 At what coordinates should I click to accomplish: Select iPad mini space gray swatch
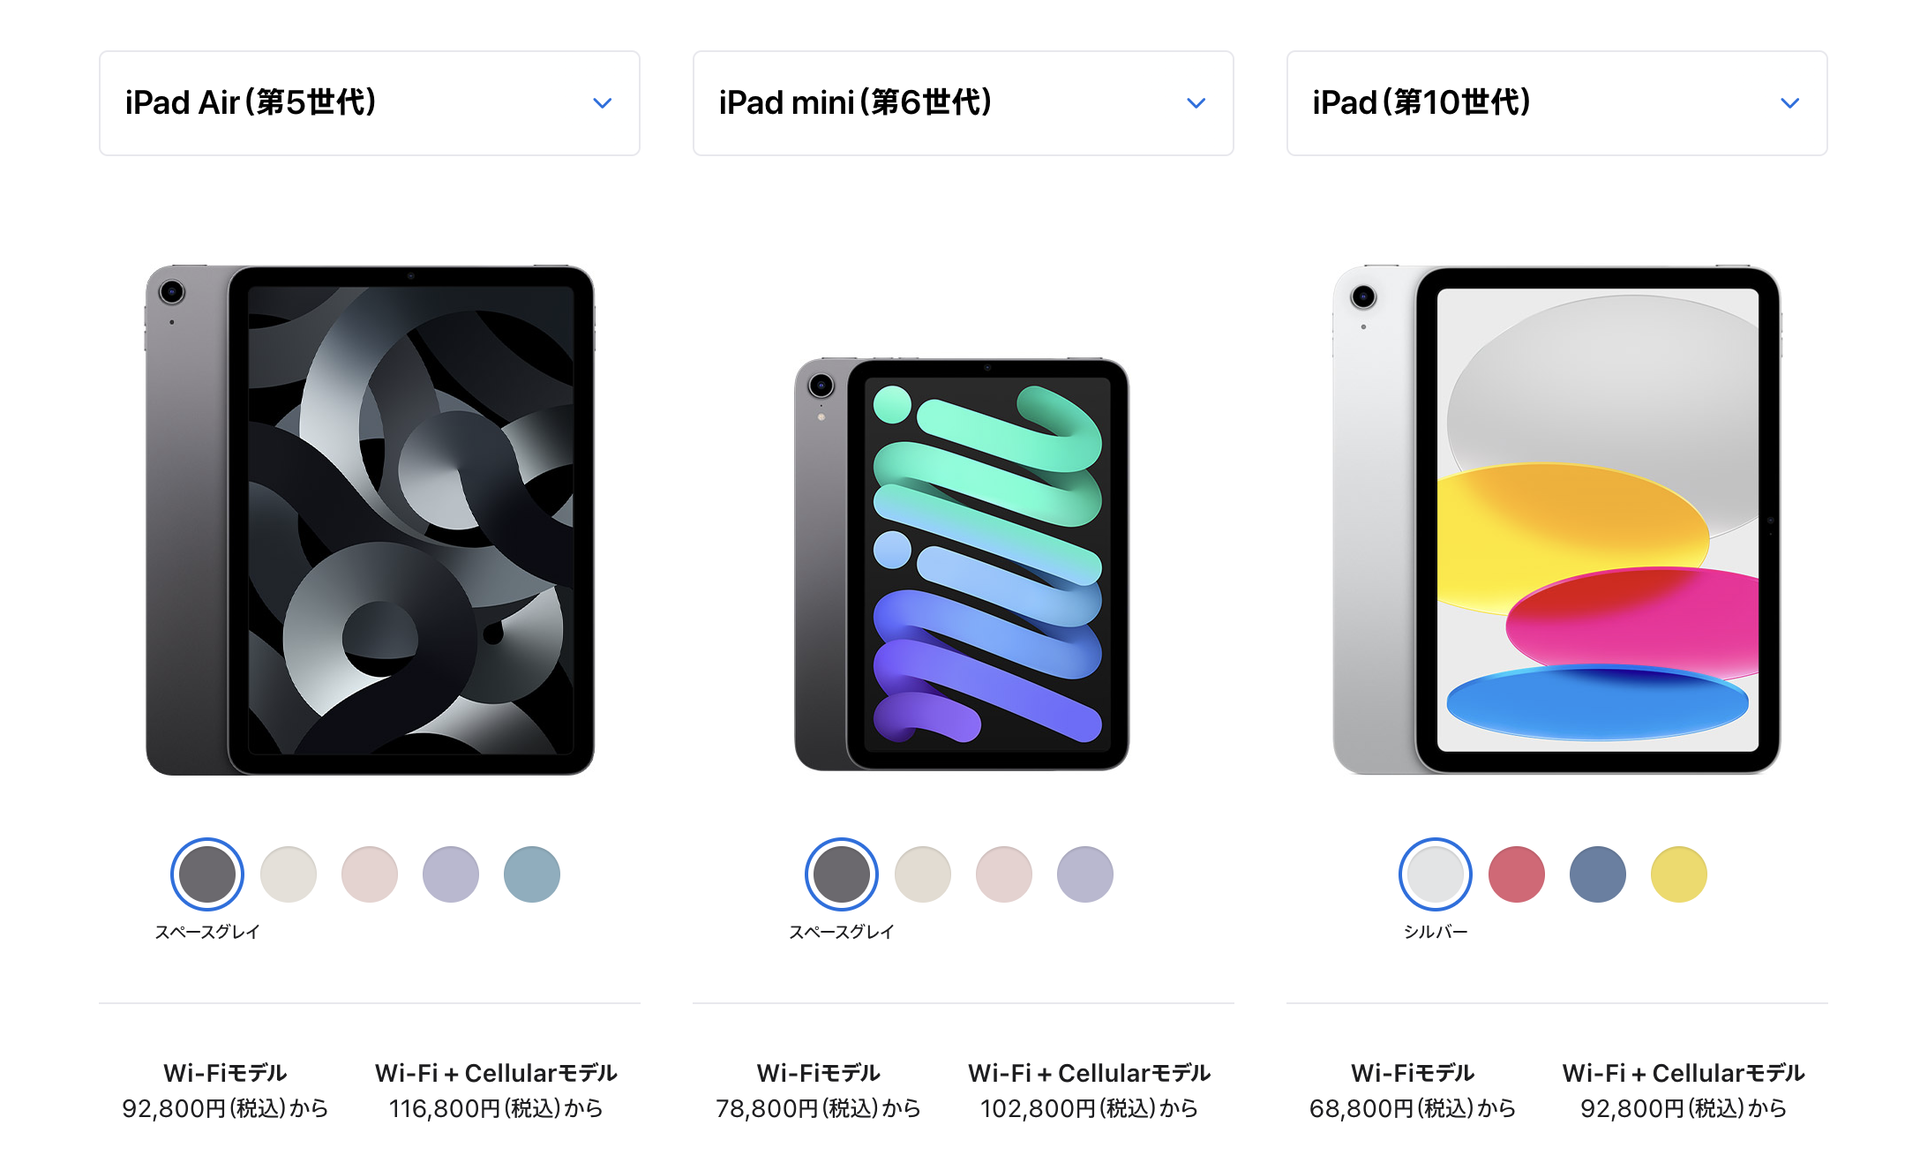(841, 874)
